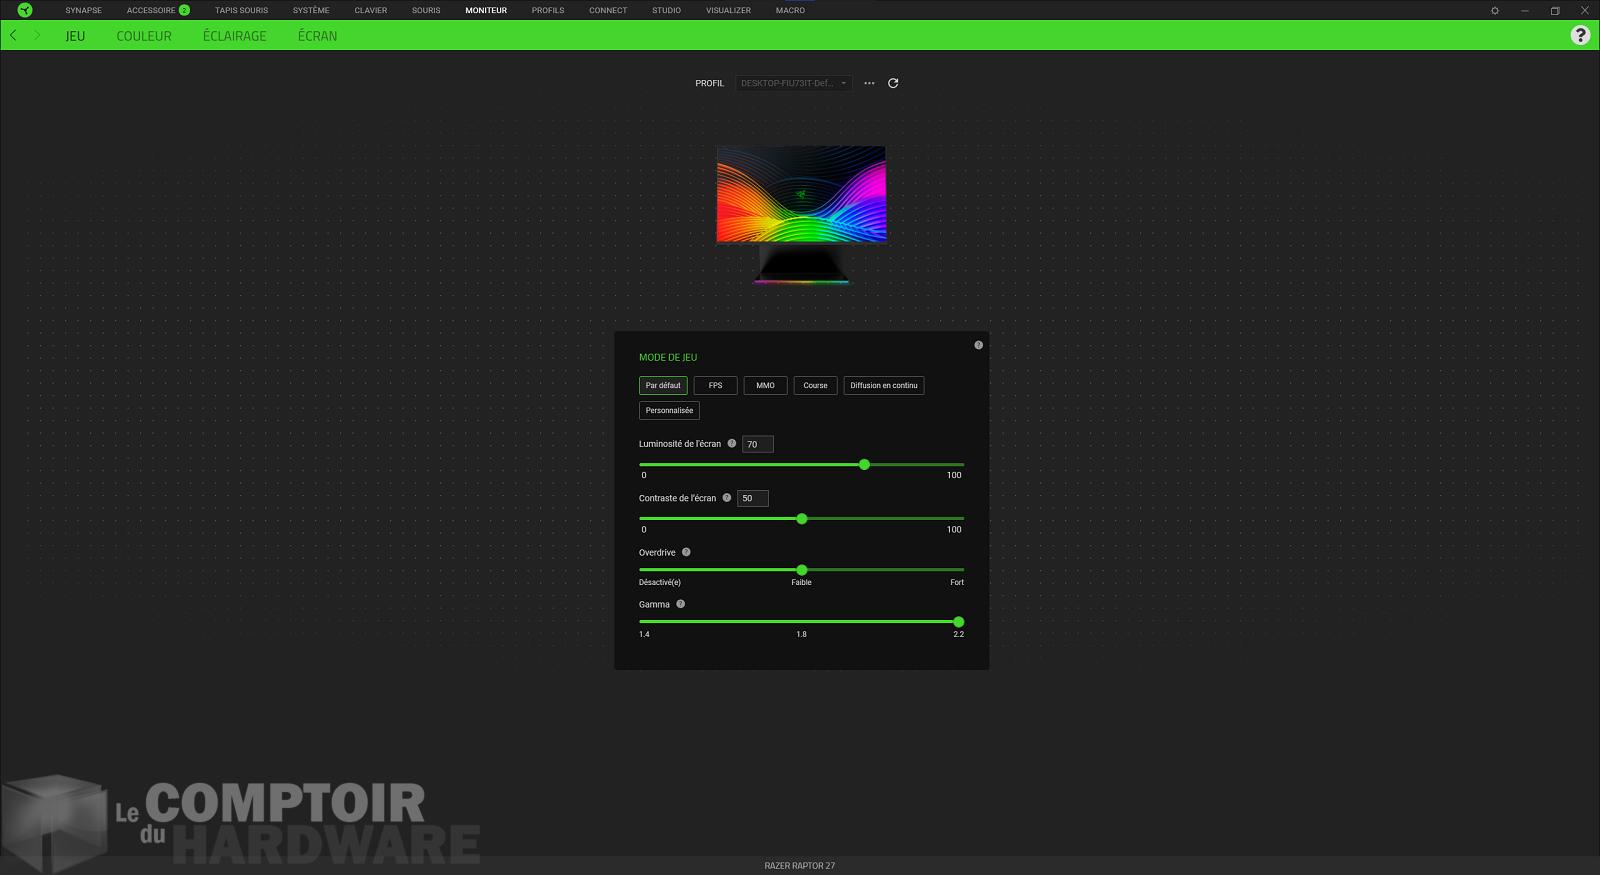Show info for Contraste de l'écran
Image resolution: width=1600 pixels, height=875 pixels.
[x=726, y=497]
